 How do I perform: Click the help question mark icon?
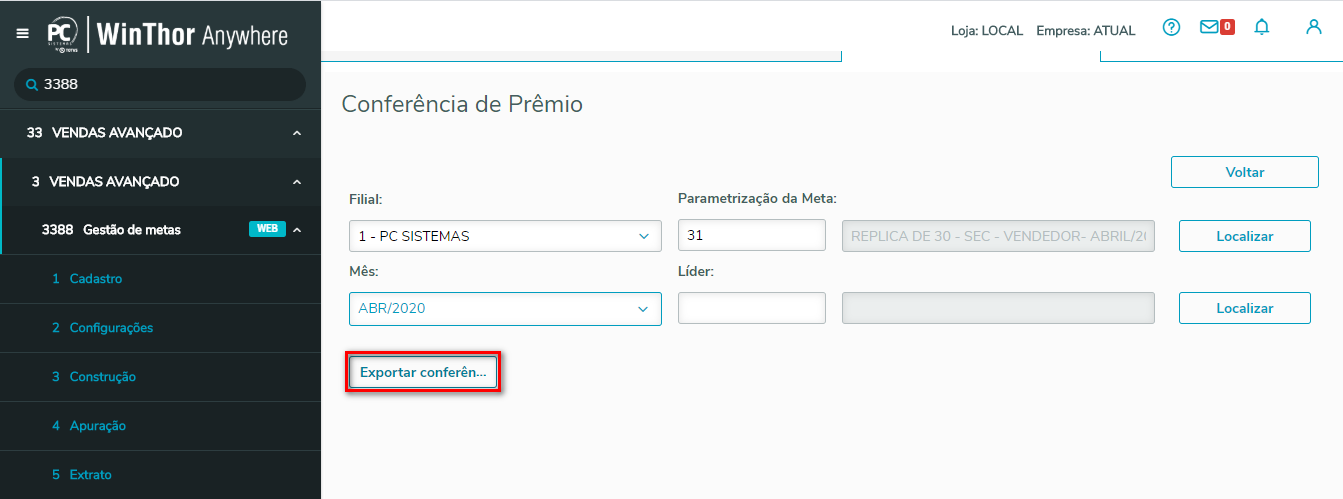click(x=1171, y=28)
